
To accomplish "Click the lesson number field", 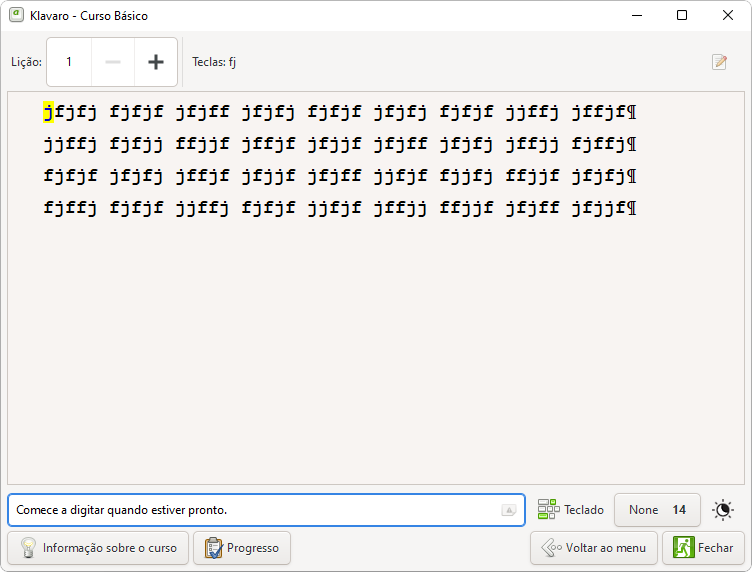I will coord(69,62).
